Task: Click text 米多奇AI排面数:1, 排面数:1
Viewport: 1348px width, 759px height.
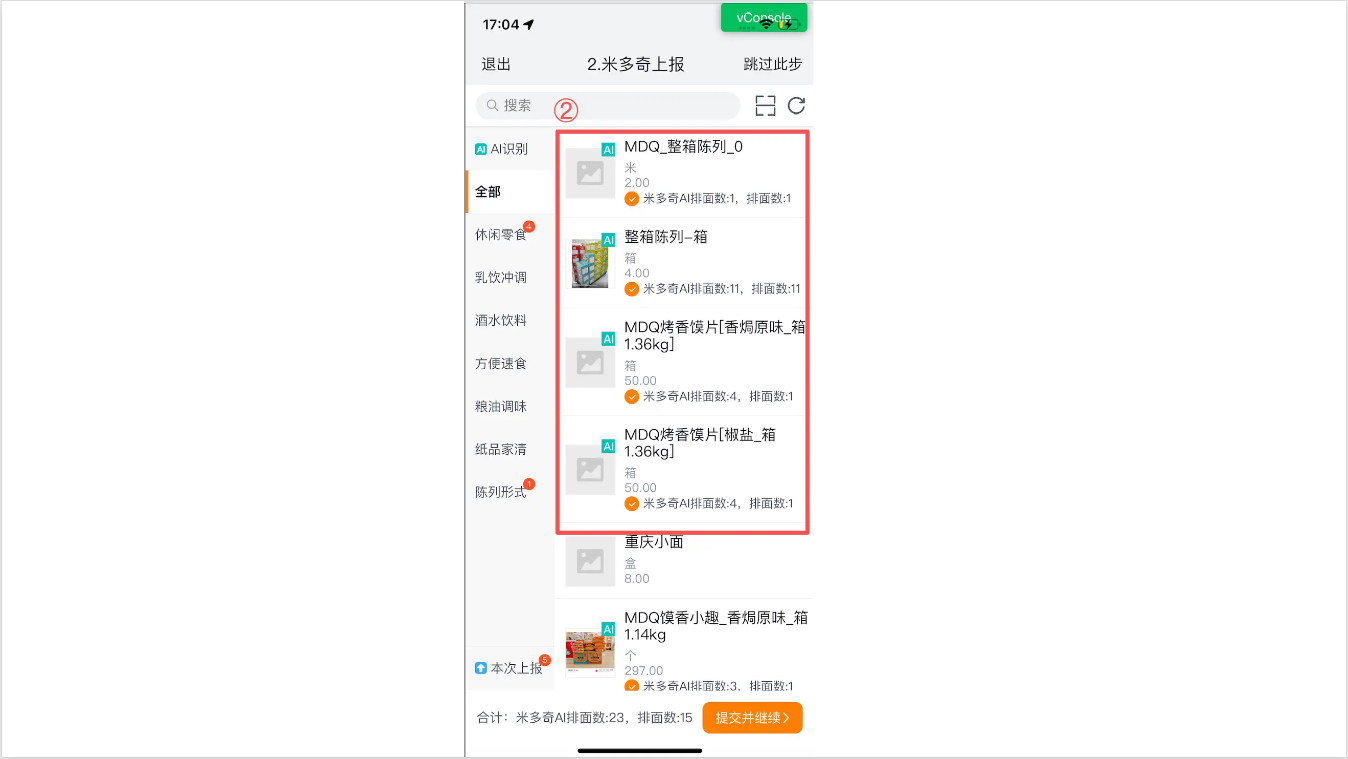Action: coord(717,199)
